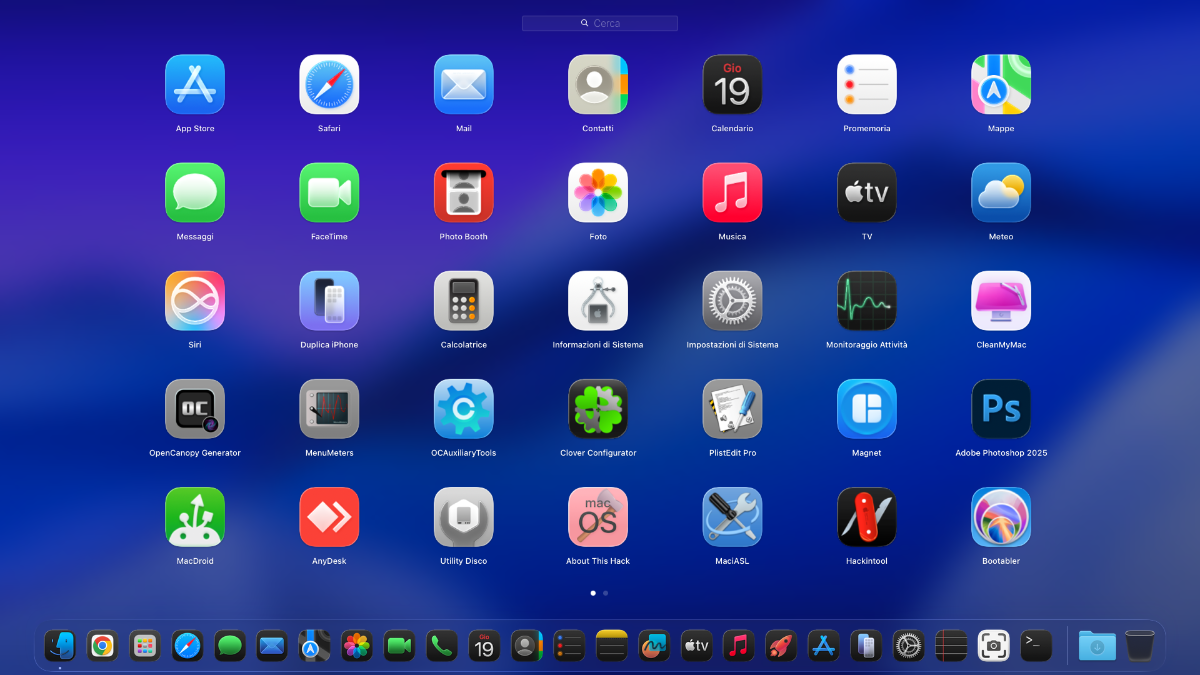
Task: Open Safari from the Dock
Action: coord(187,646)
